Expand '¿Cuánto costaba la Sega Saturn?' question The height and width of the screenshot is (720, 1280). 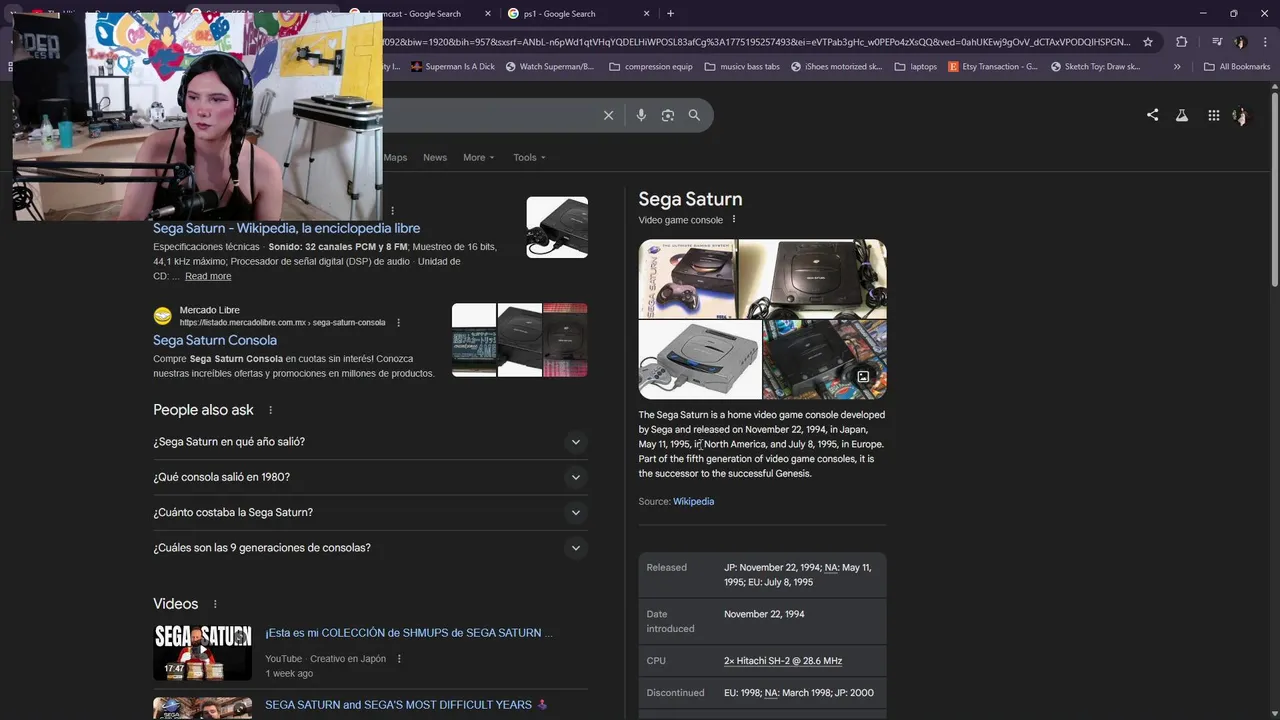click(x=370, y=513)
